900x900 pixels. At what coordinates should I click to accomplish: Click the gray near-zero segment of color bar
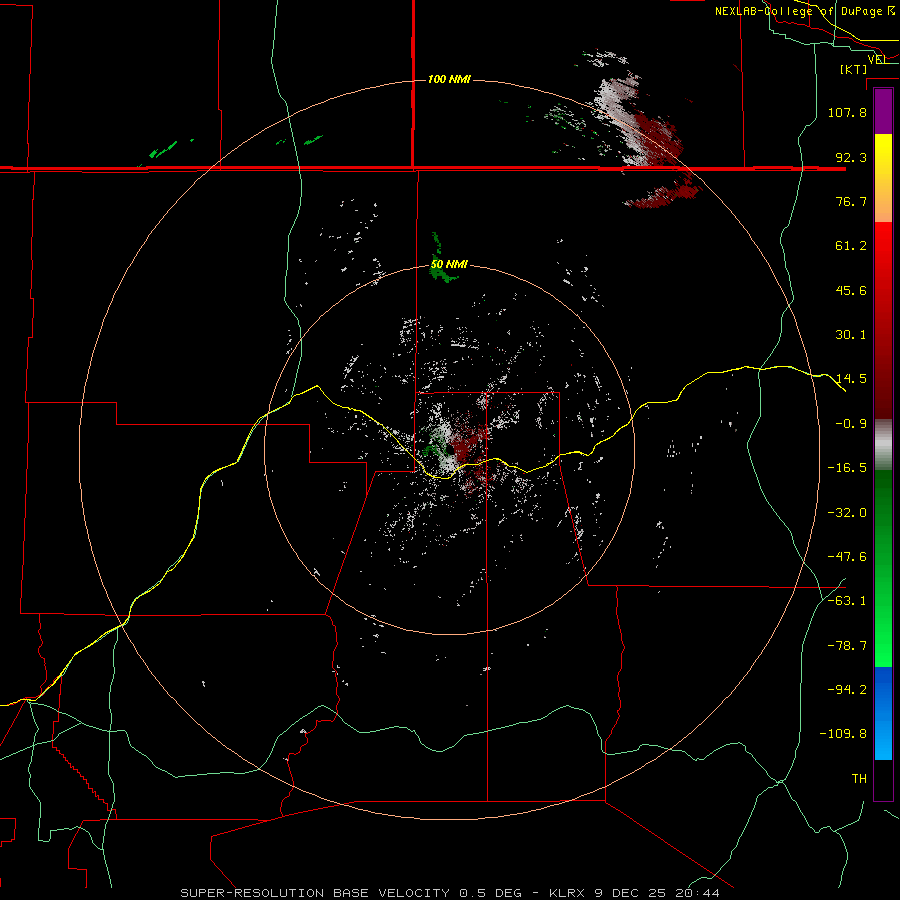click(x=883, y=445)
